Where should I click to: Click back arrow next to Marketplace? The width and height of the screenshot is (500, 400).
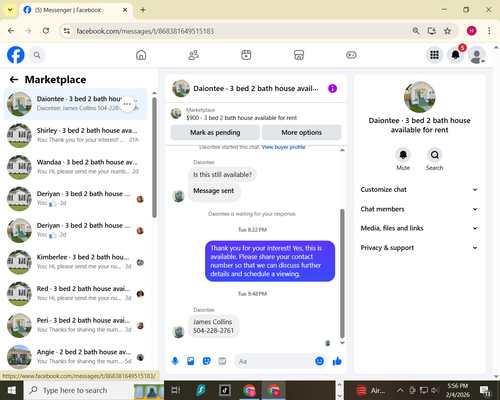[x=14, y=79]
